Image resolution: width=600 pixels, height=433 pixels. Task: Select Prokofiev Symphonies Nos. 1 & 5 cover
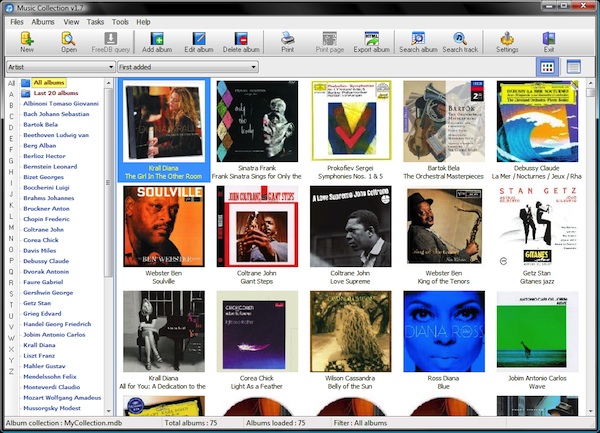click(351, 120)
